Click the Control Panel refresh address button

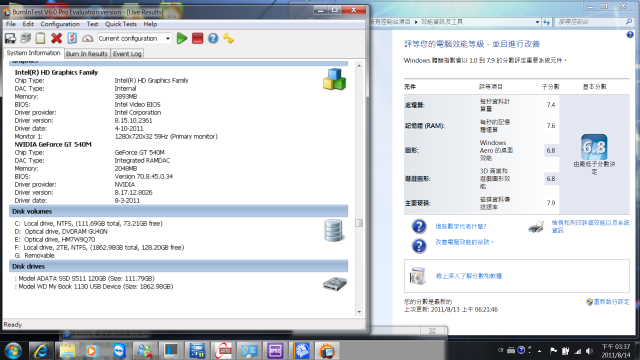pos(547,22)
